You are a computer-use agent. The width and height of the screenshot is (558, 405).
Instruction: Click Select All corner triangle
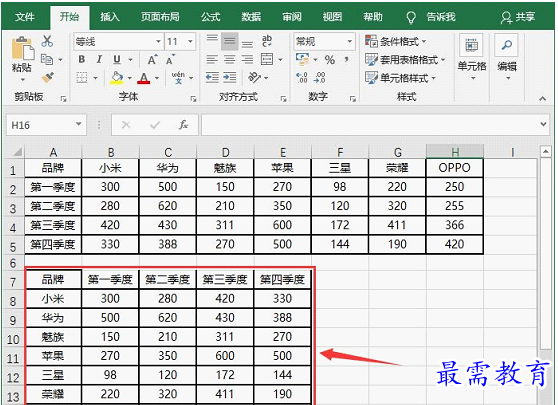pyautogui.click(x=17, y=152)
